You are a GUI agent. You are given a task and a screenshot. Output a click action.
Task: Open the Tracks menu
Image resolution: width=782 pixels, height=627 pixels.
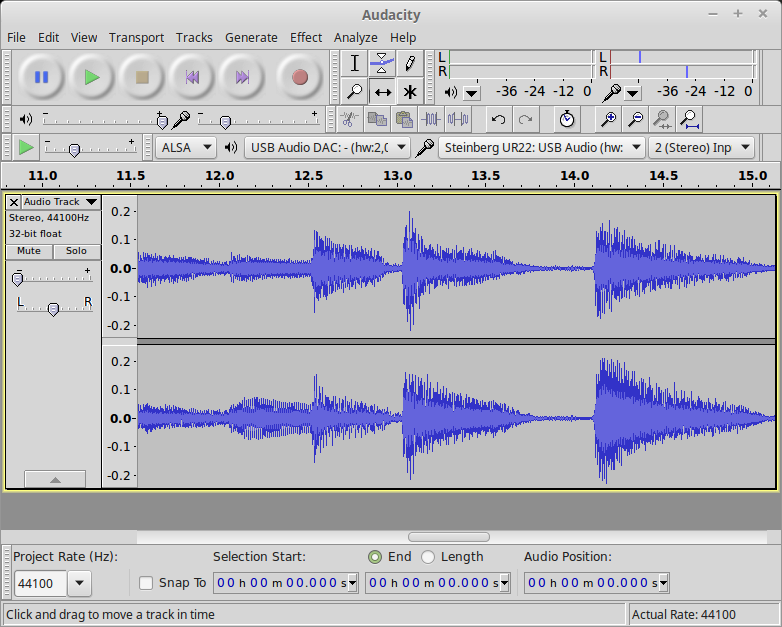coord(194,37)
